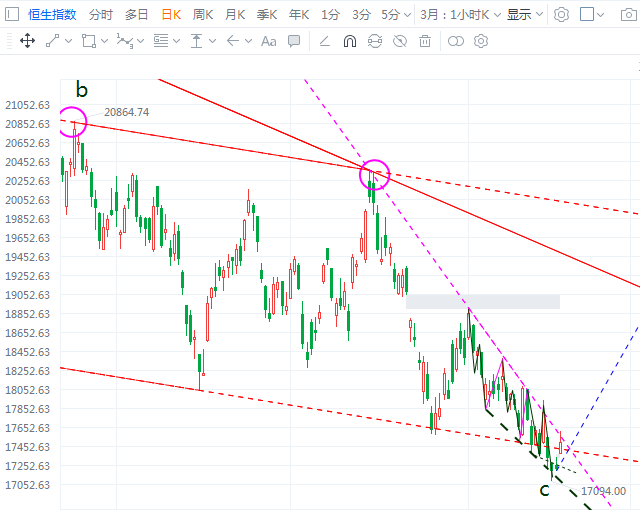
Task: Expand the Fibonacci lines tool dropdown
Action: (x=176, y=41)
